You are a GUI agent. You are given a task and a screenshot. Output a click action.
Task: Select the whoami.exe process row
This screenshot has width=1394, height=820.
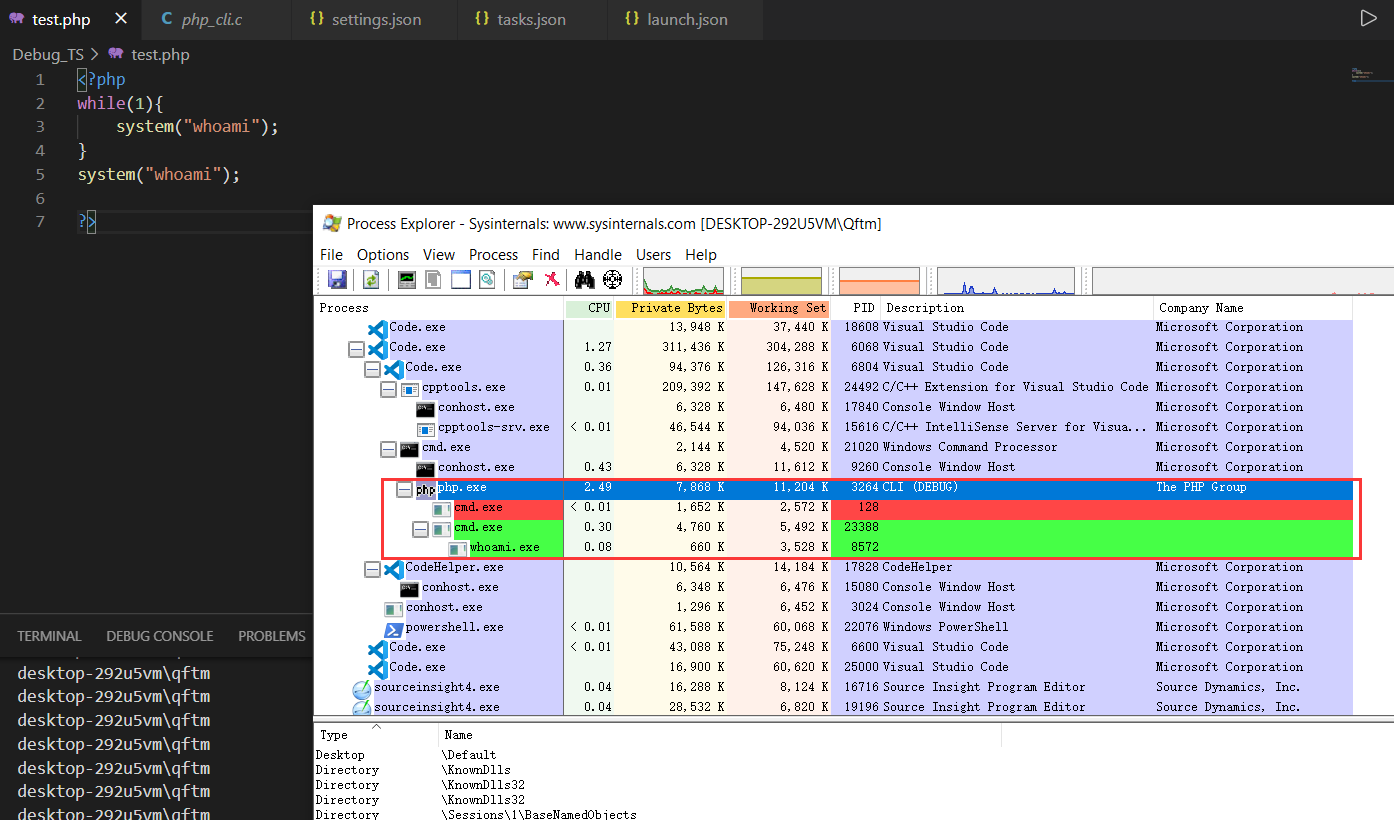click(x=834, y=548)
